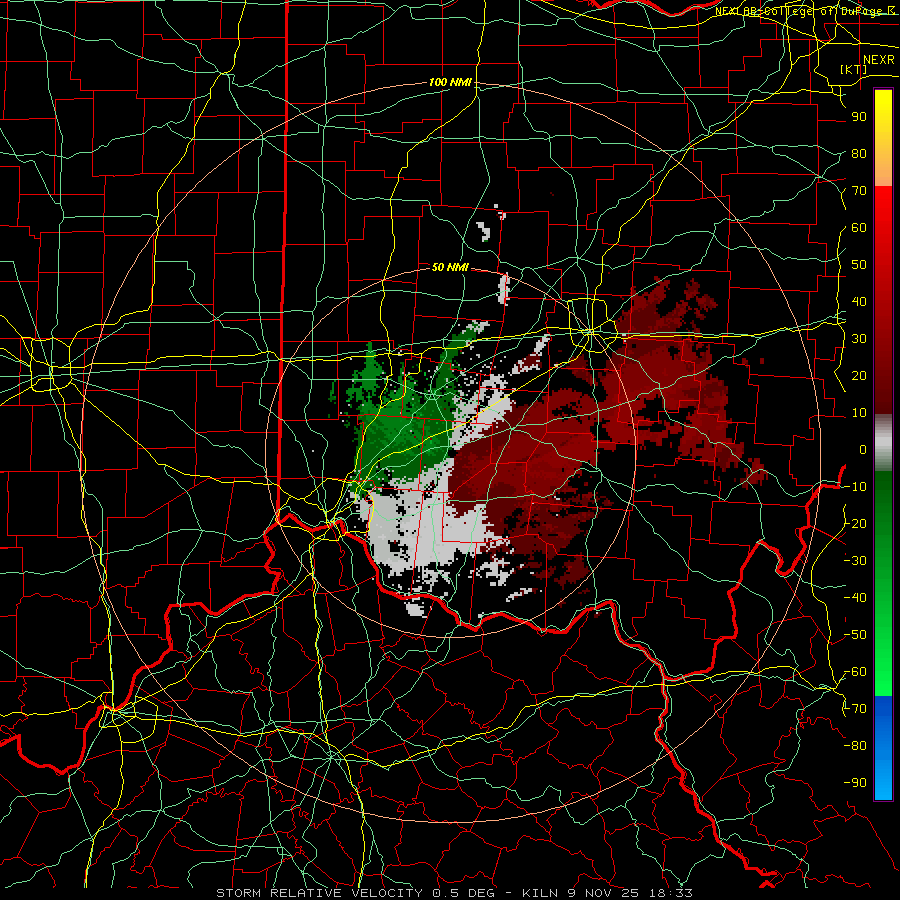The image size is (900, 900).
Task: Click the 20 value on velocity scale
Action: point(859,376)
